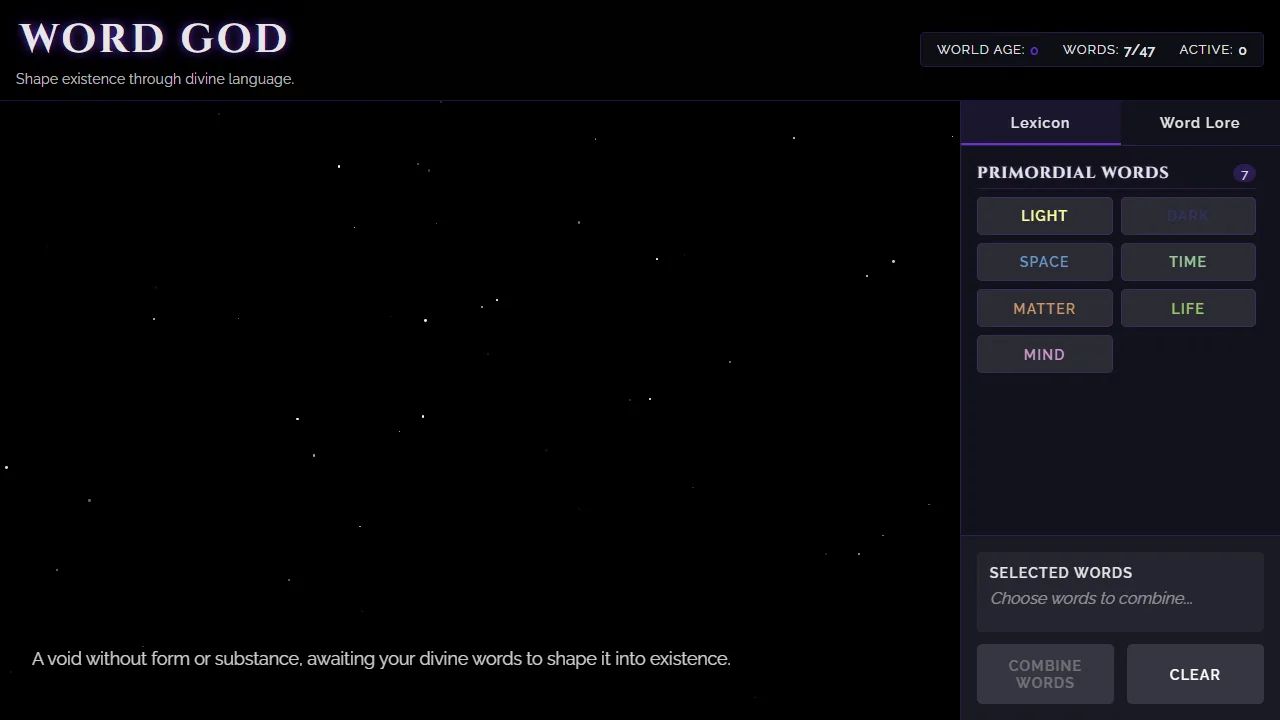Click the Selected Words box

tap(1120, 592)
